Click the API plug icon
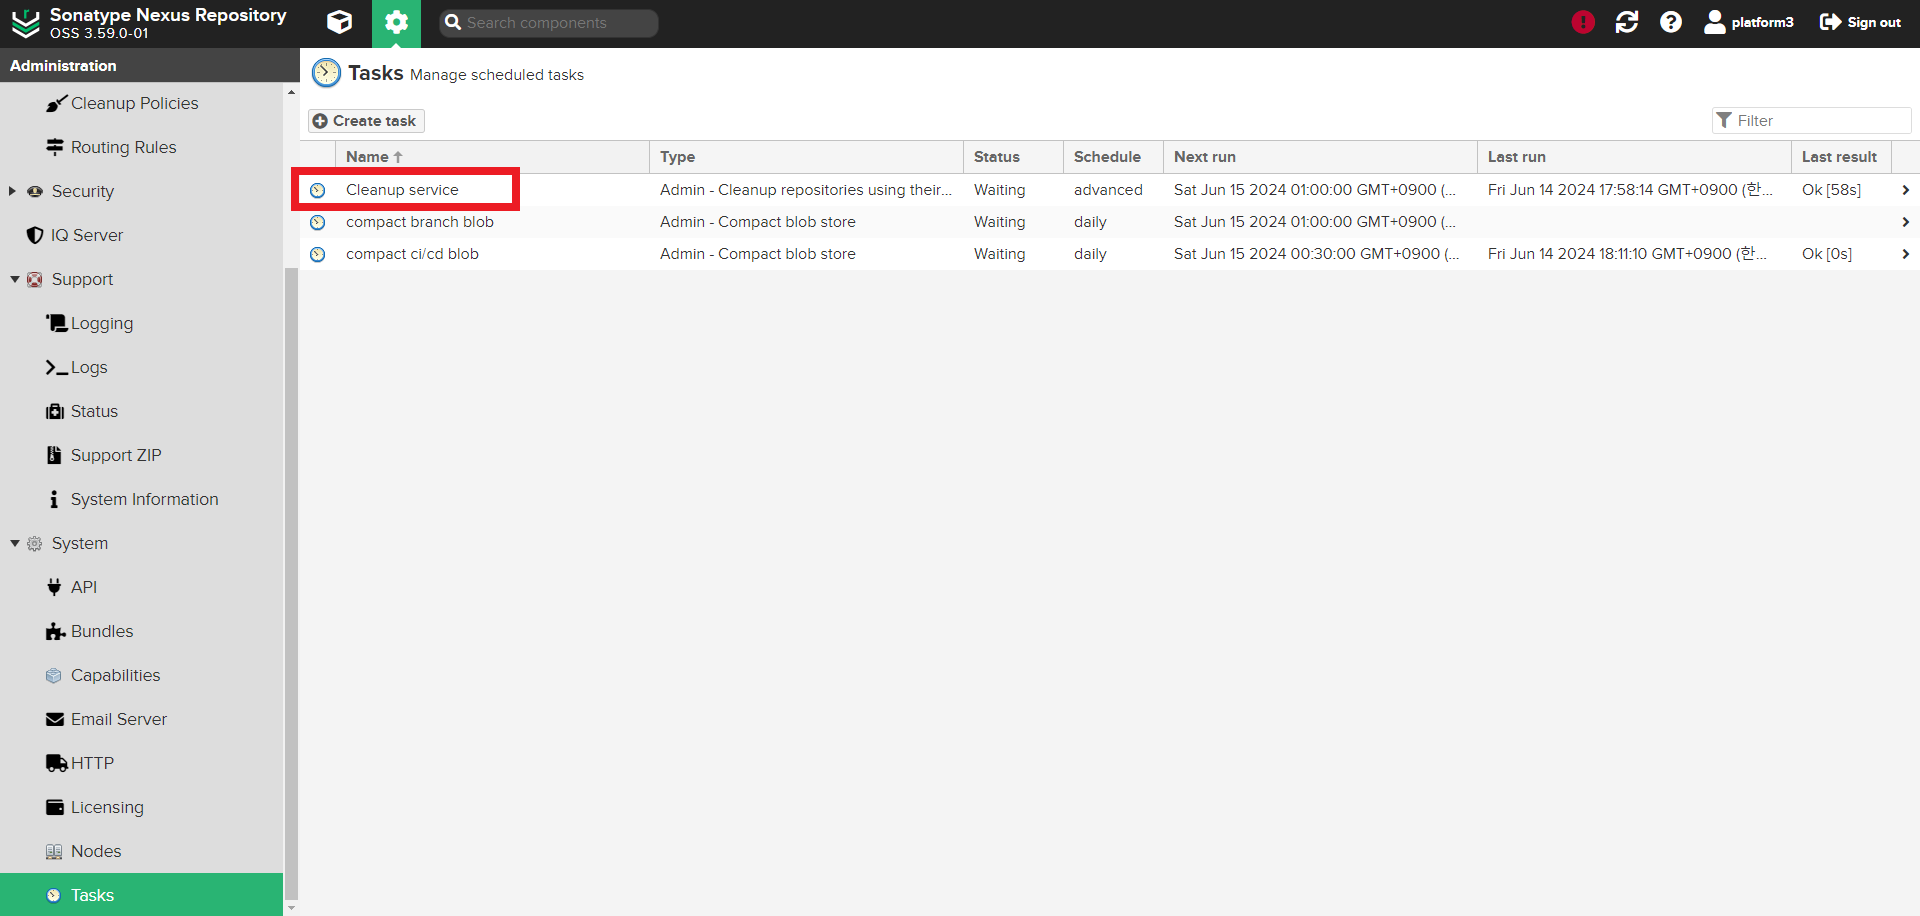The height and width of the screenshot is (916, 1920). pos(54,587)
